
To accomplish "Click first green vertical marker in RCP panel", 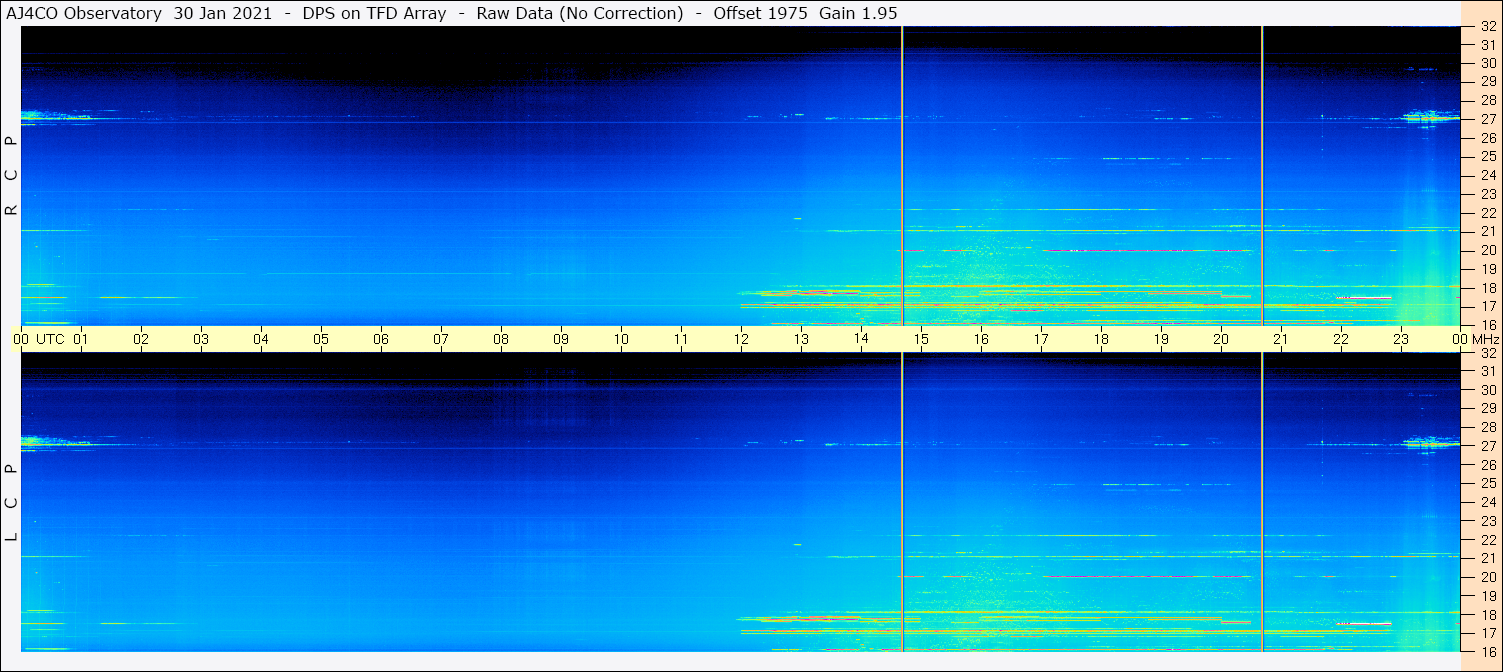I will [902, 175].
